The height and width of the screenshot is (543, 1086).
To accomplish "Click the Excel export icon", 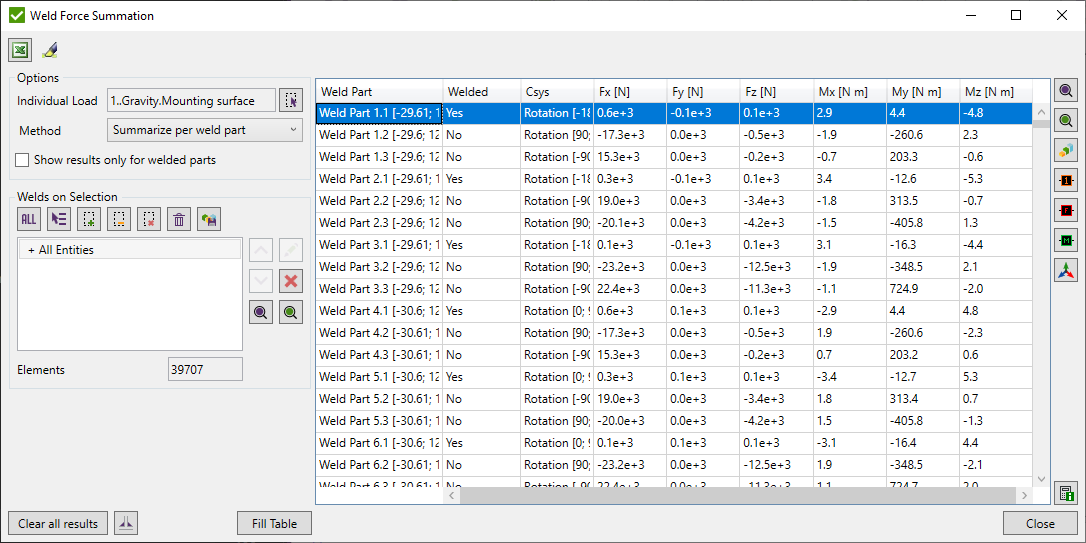I will coord(20,50).
